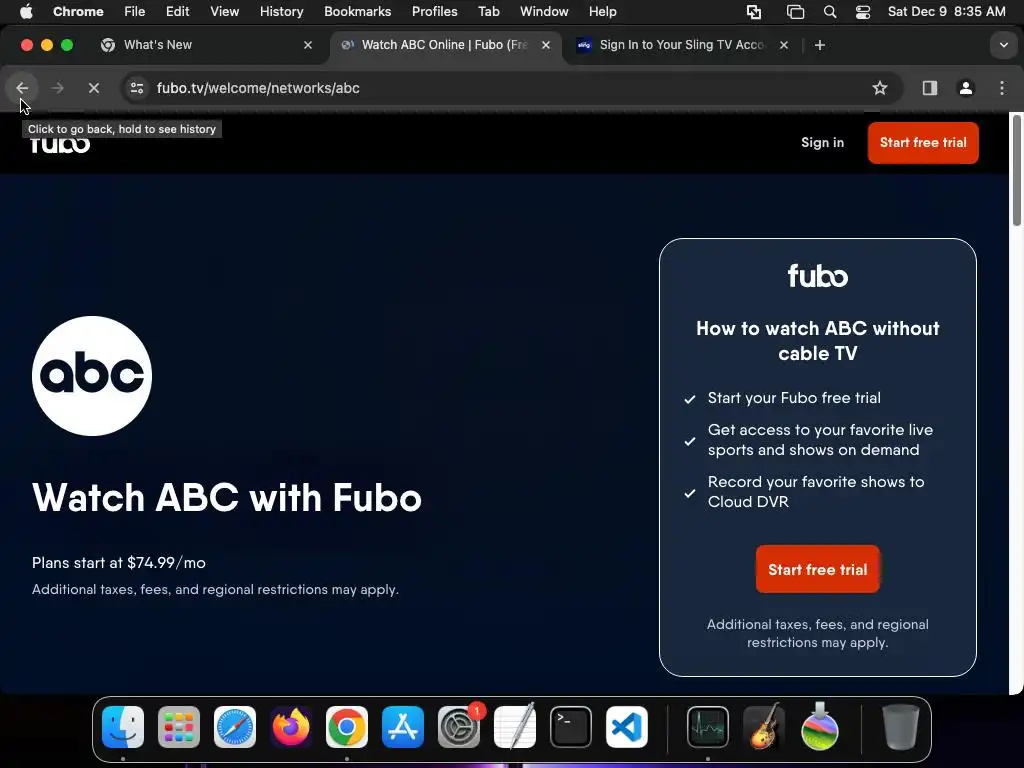Click the Watch ABC with Fubo heading

pos(227,498)
